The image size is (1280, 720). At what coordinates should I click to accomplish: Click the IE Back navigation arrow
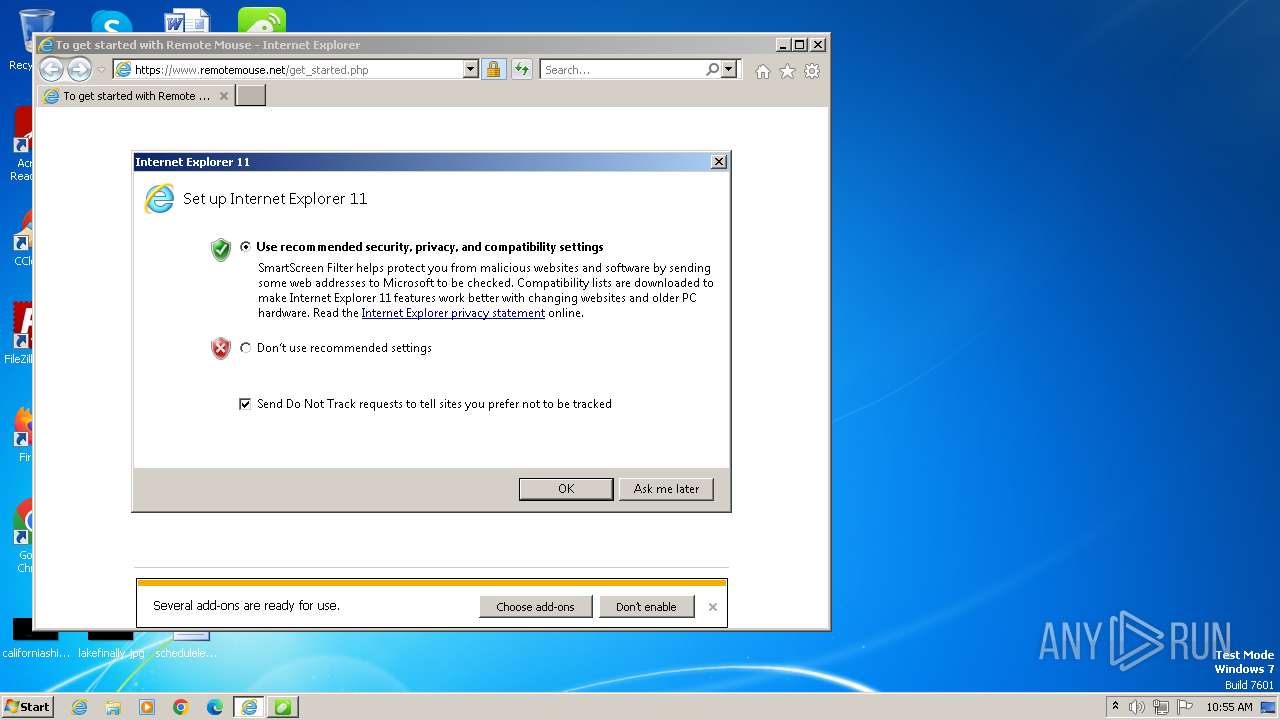coord(51,70)
